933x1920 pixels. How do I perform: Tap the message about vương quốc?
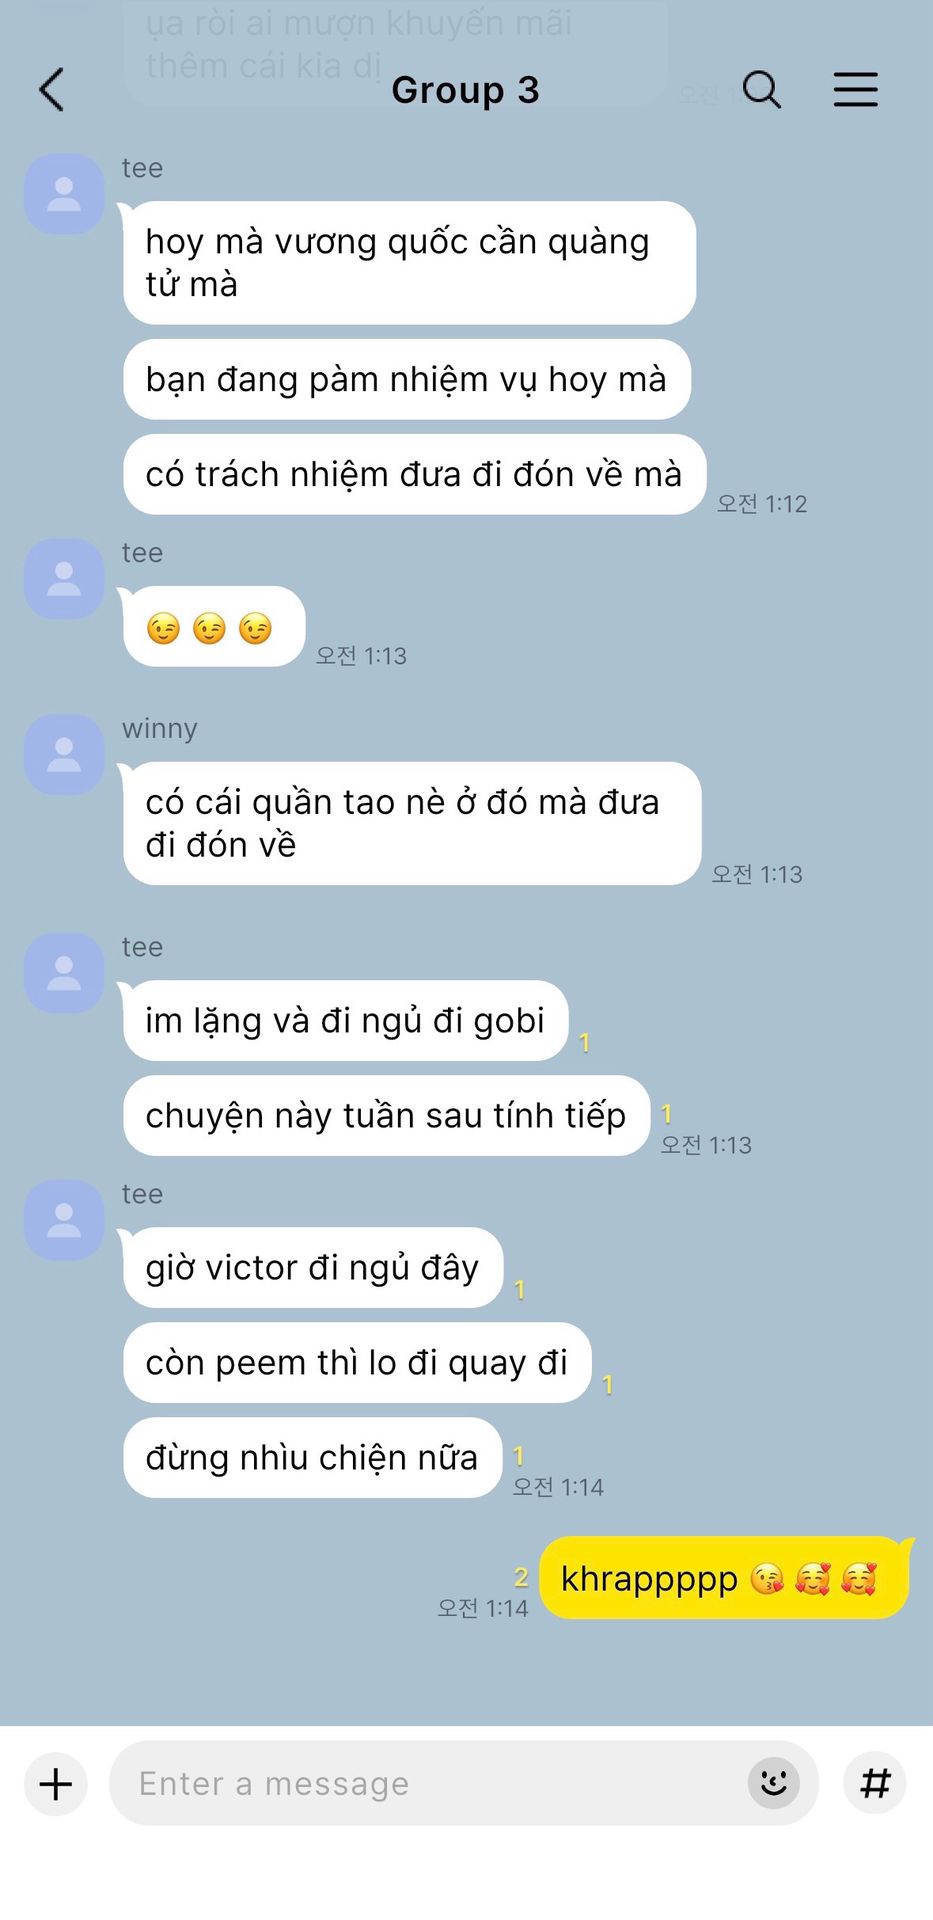409,263
